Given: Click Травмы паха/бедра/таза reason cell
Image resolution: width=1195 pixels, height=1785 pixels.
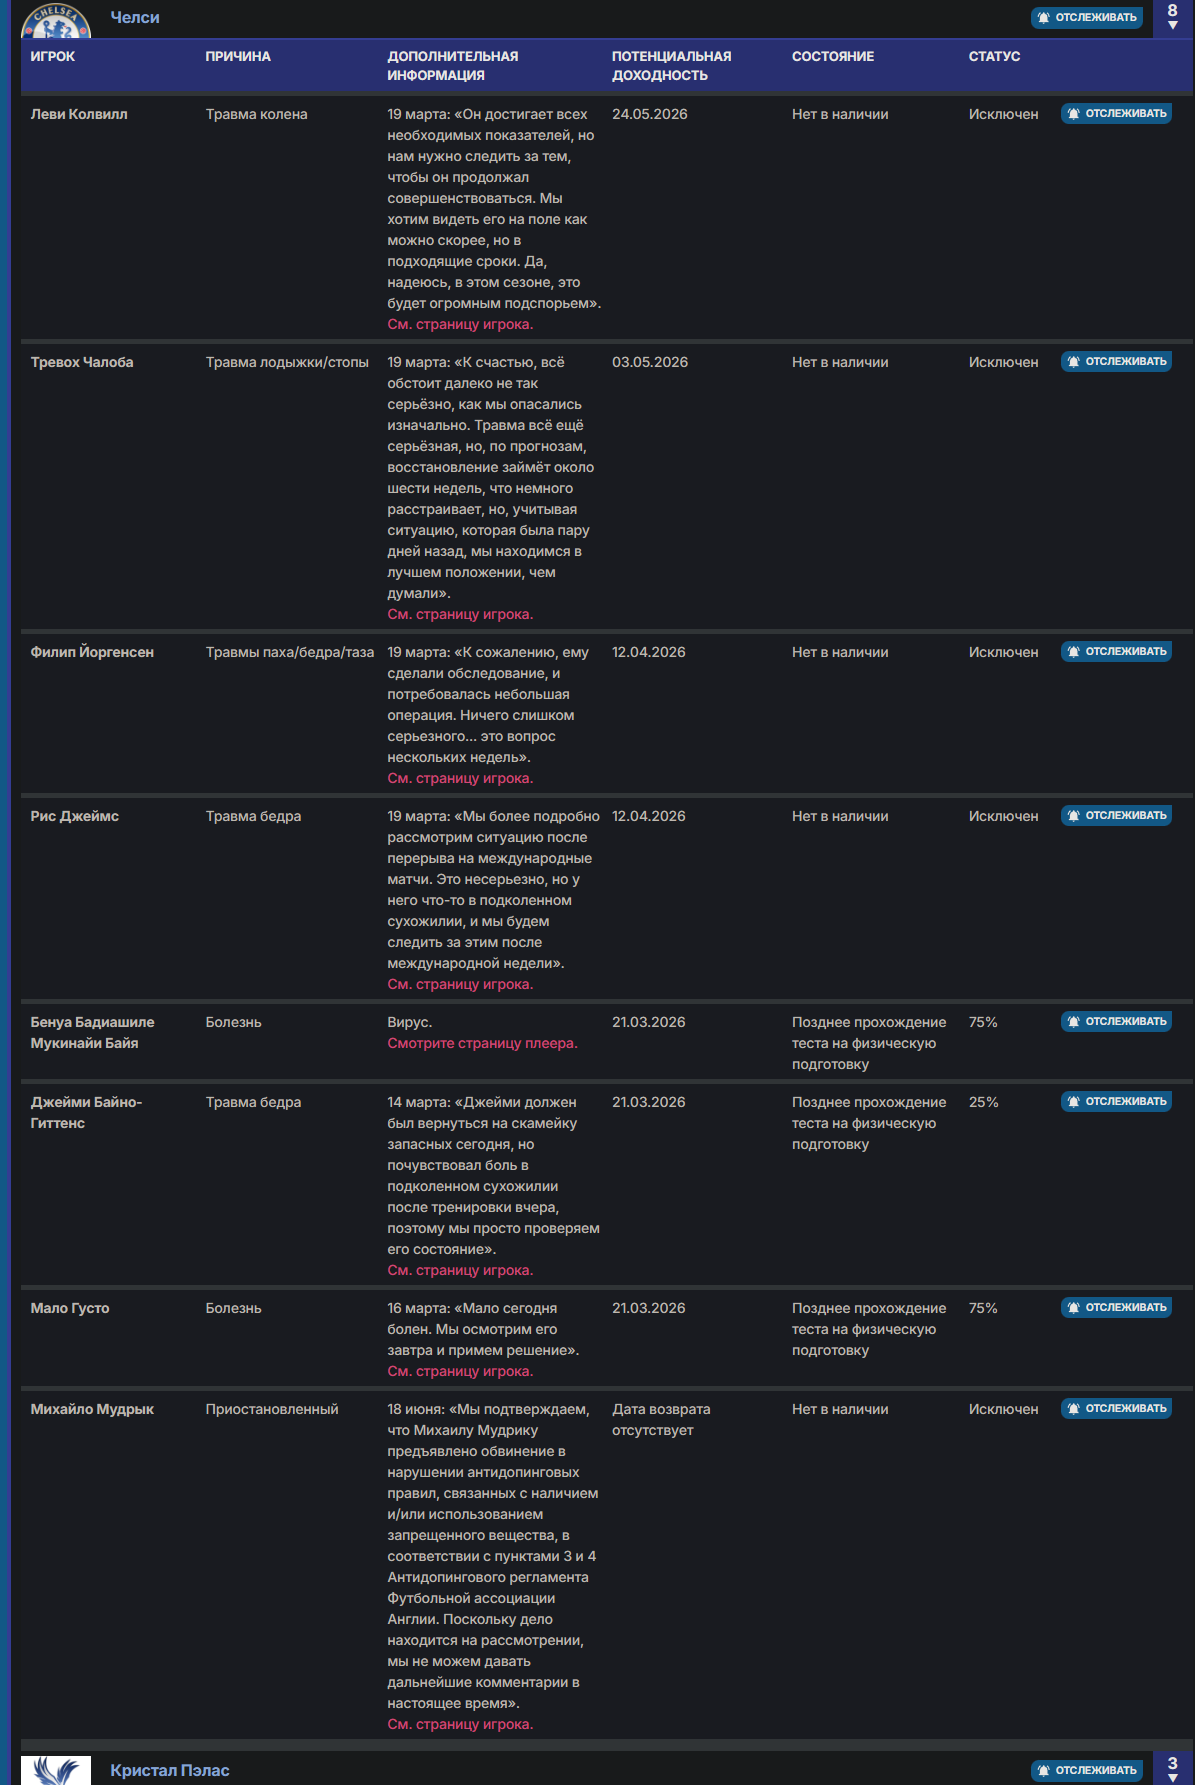Looking at the screenshot, I should click(x=290, y=652).
